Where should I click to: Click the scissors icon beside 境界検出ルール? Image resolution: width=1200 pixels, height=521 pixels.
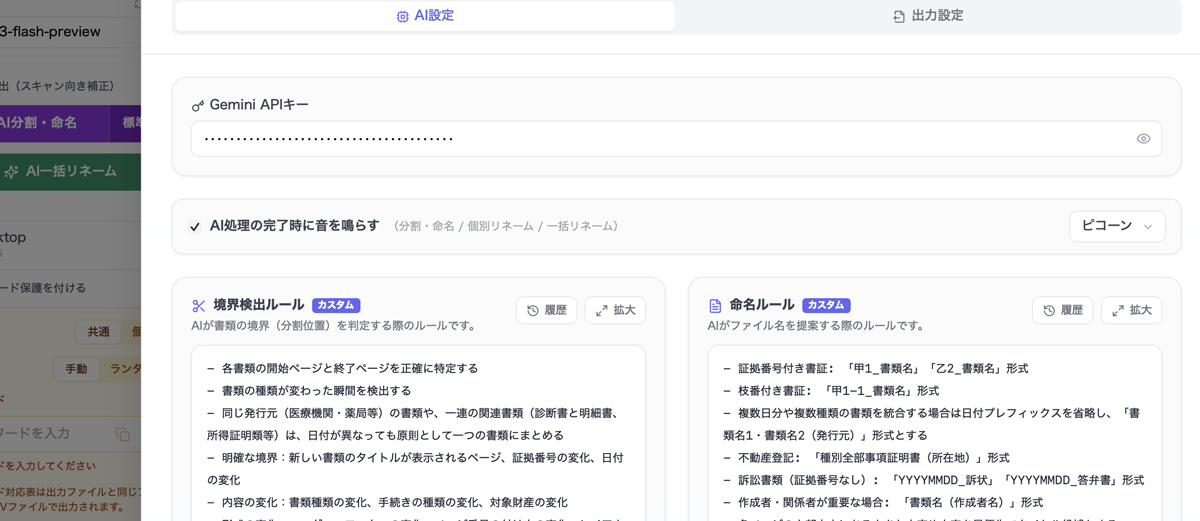(198, 306)
